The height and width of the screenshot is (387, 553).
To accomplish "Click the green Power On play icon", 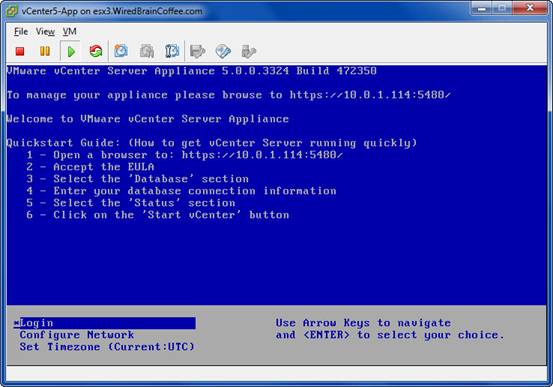I will coord(71,52).
